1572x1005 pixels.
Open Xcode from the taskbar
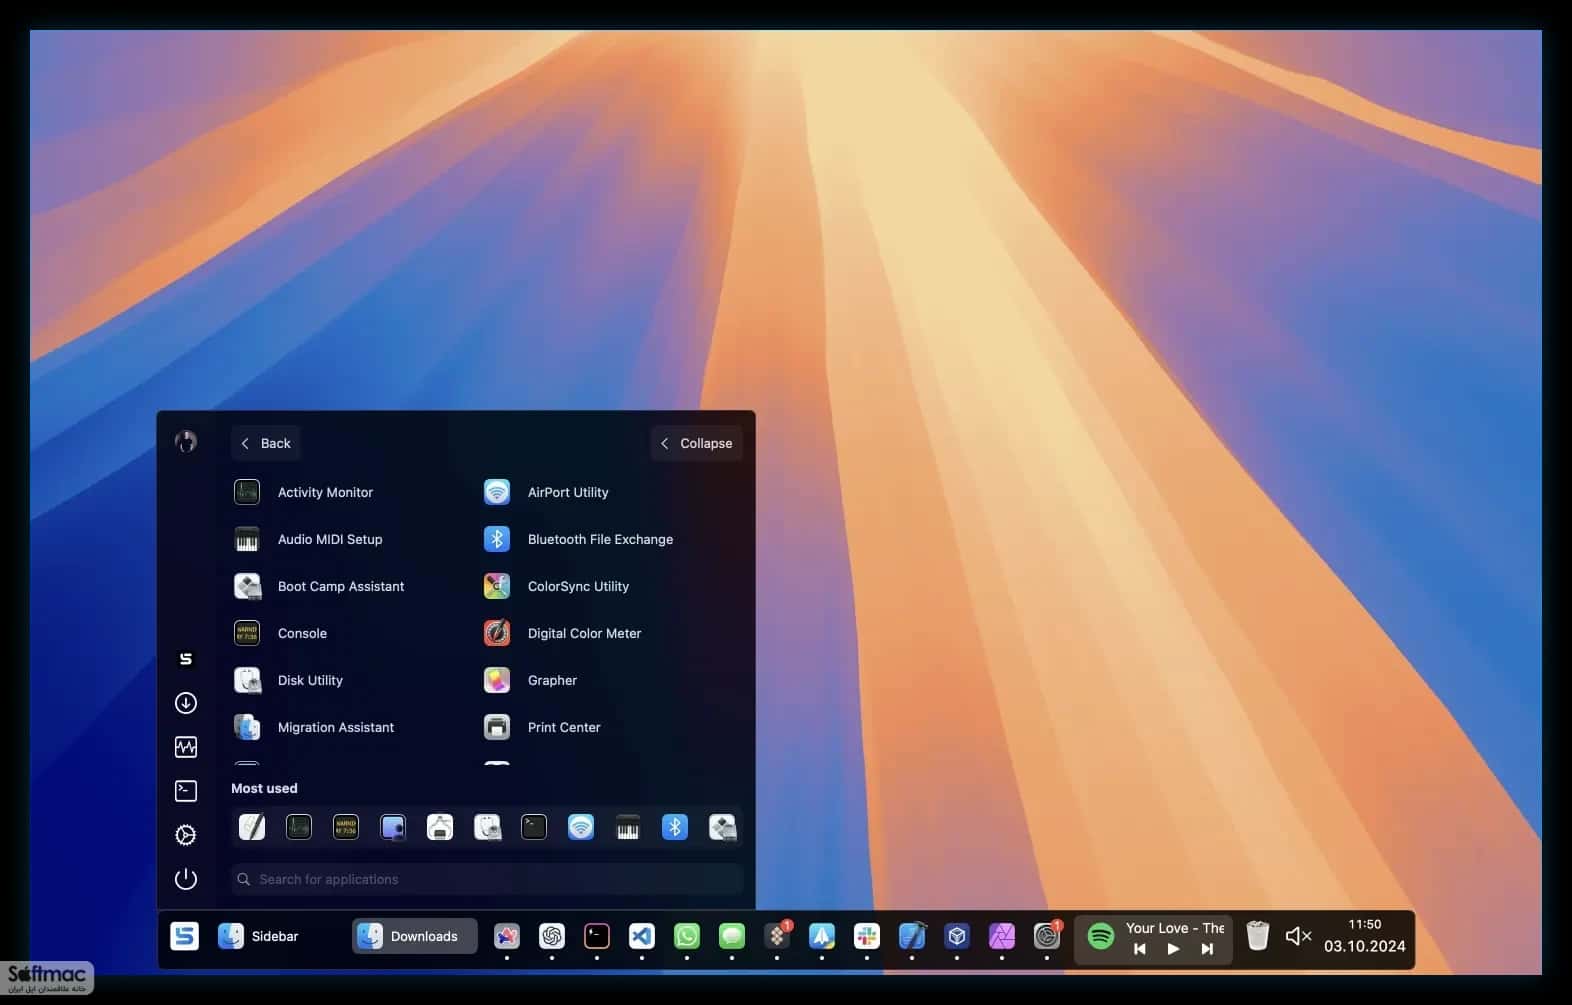[912, 936]
